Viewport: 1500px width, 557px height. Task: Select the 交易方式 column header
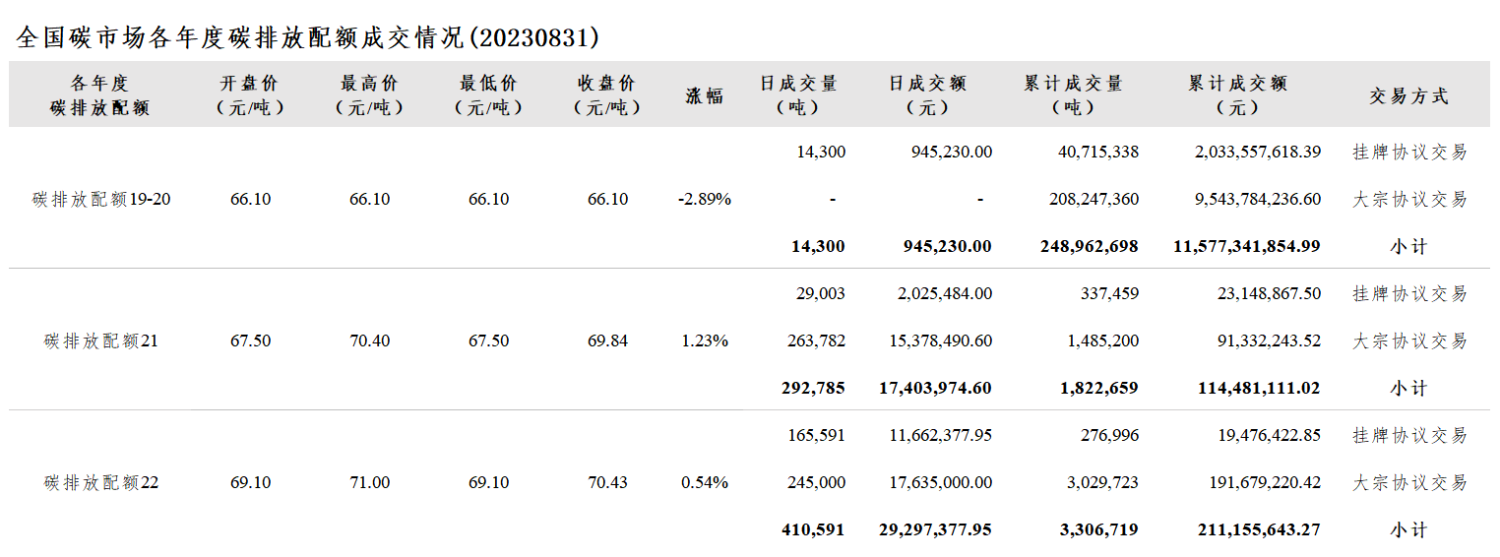coord(1409,96)
